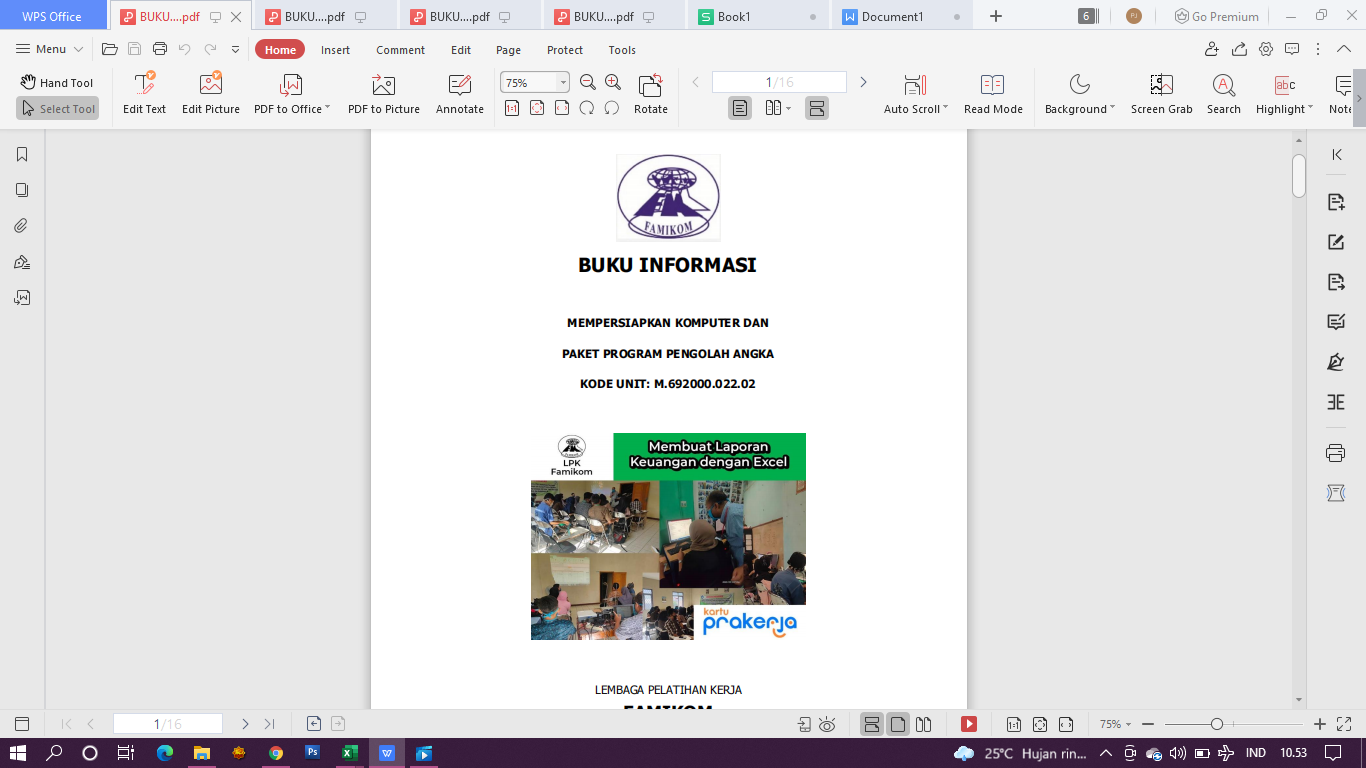Open the Search tool in ribbon

1223,94
